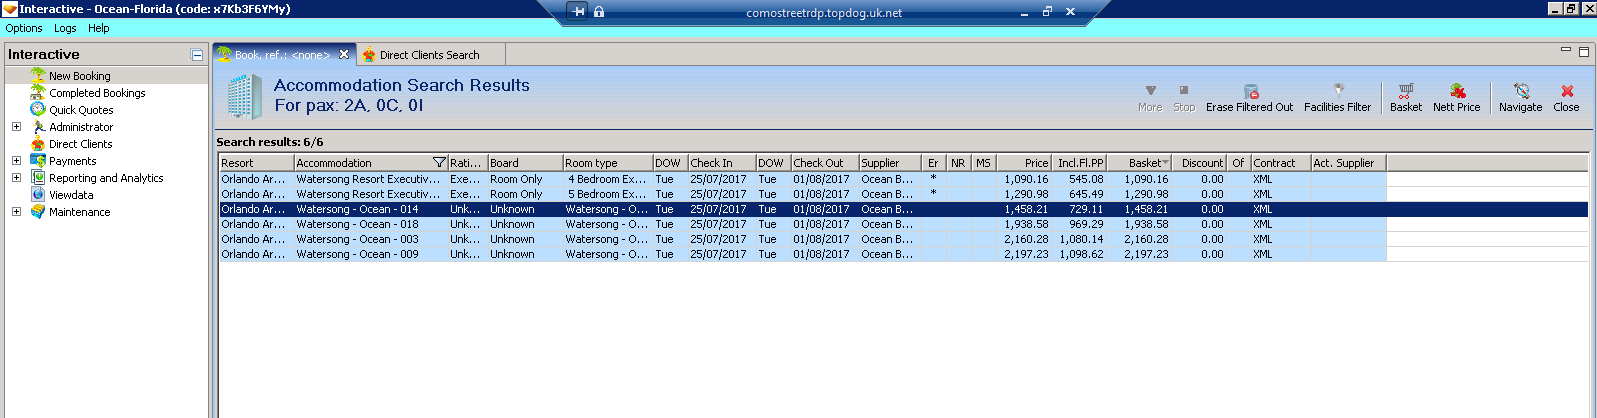Click the Erase Filtered Out label
Image resolution: width=1597 pixels, height=418 pixels.
[x=1249, y=107]
